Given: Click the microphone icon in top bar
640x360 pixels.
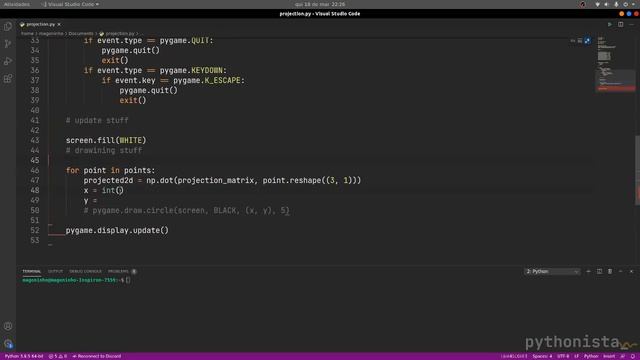Looking at the screenshot, I should [616, 4].
